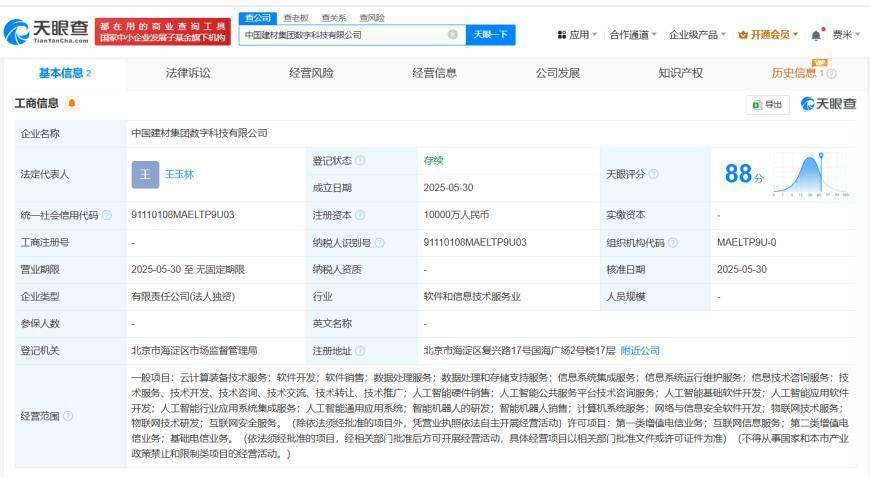Click the 88分 score value

pos(744,174)
